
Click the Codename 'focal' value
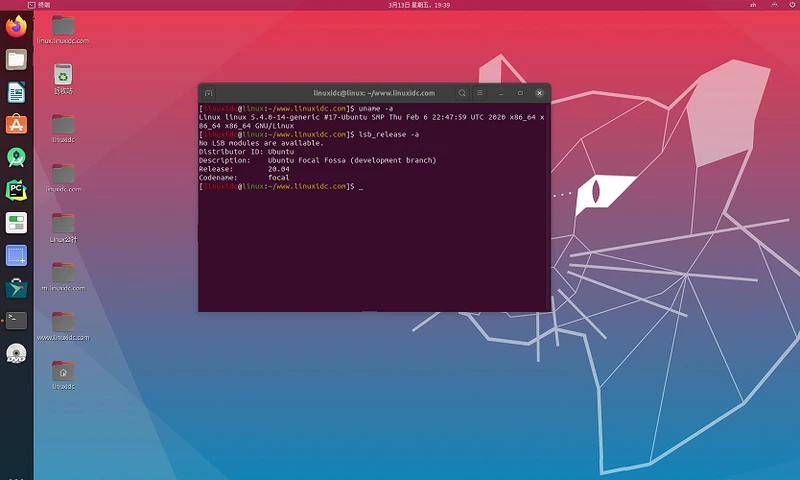point(279,178)
